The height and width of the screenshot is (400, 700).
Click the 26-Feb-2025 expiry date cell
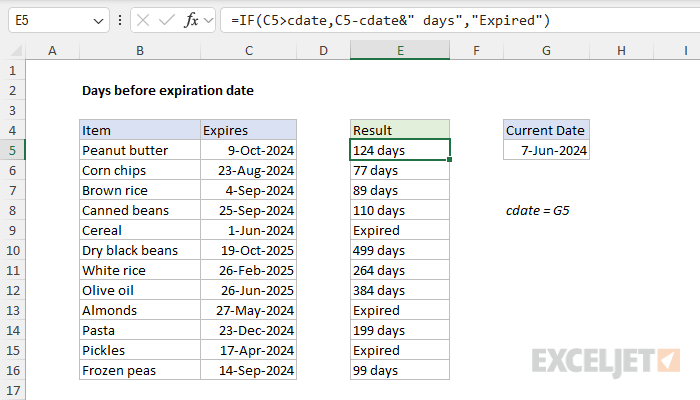tap(249, 270)
